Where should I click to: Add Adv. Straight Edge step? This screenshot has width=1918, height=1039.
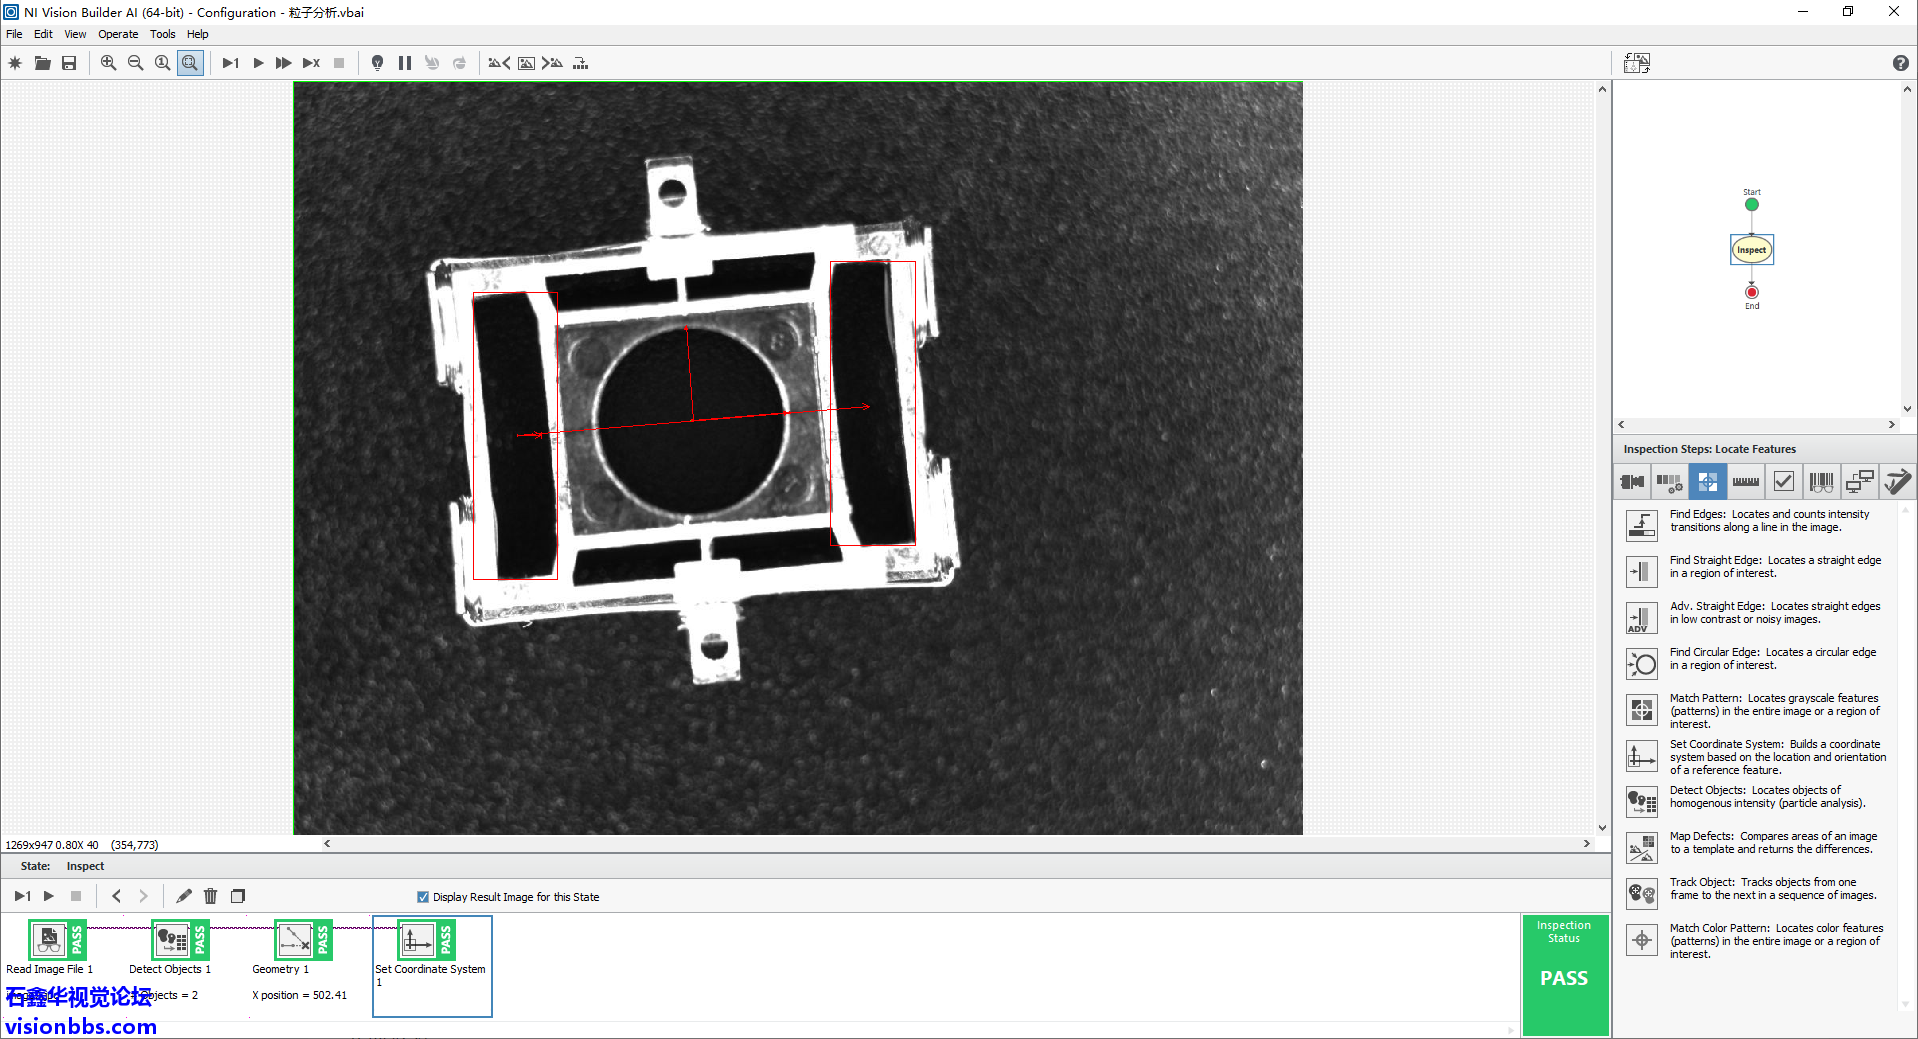[1642, 618]
